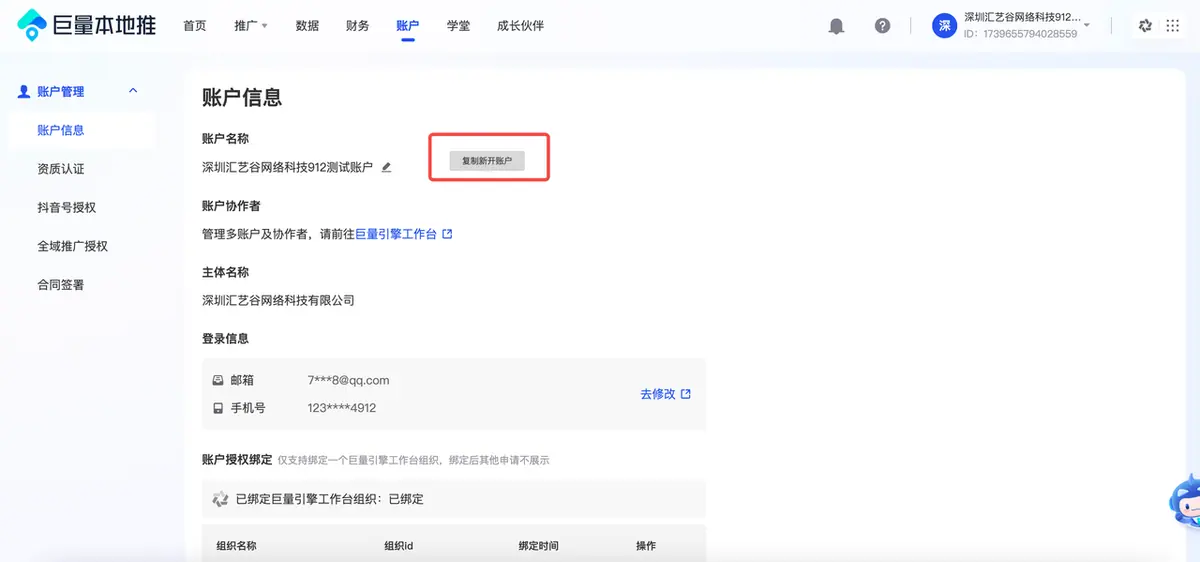Click the phone icon before 手机号
Viewport: 1200px width, 562px height.
click(x=218, y=408)
